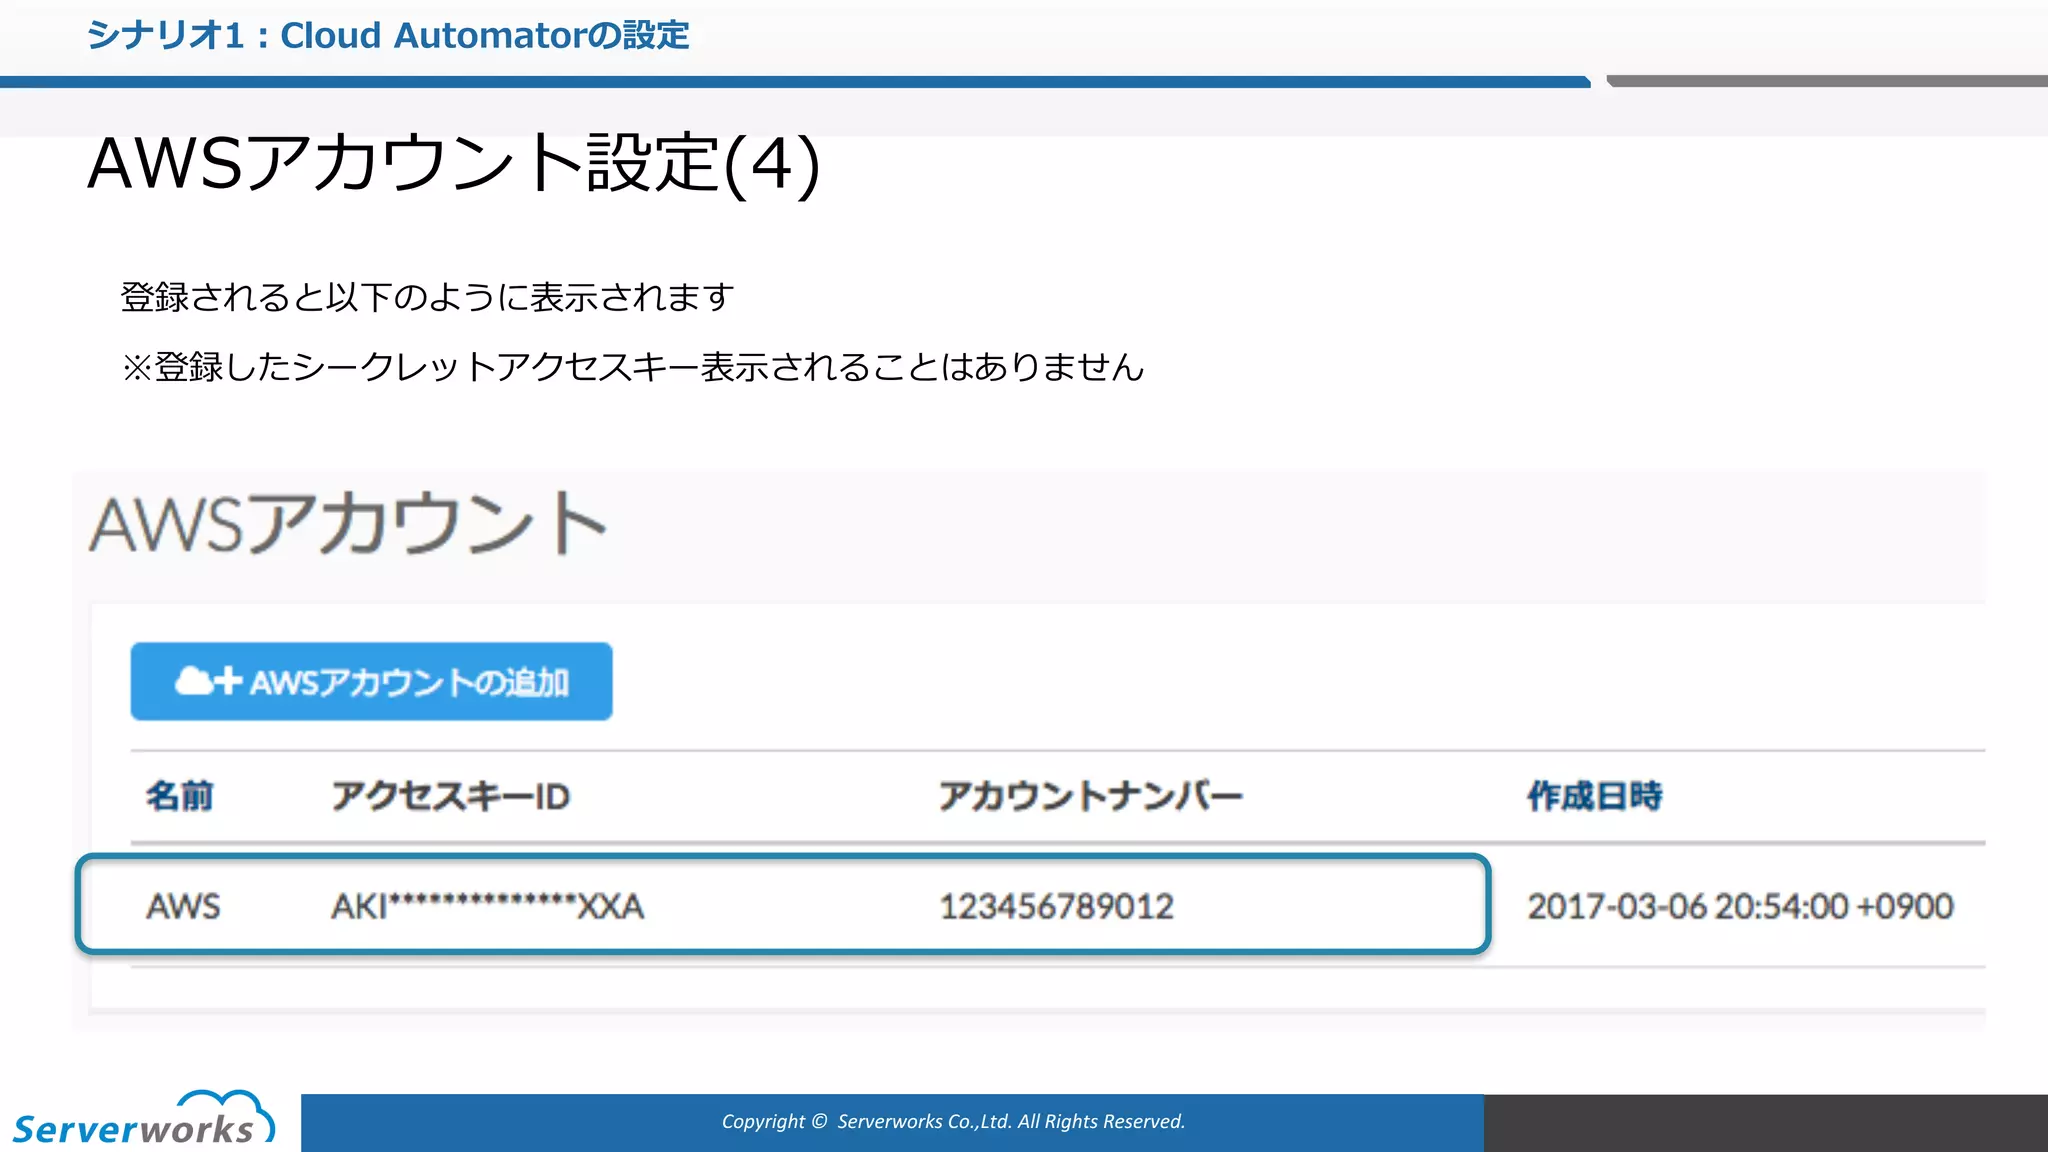The image size is (2048, 1152).
Task: Sort by the 作成日時 column header
Action: coord(1594,796)
